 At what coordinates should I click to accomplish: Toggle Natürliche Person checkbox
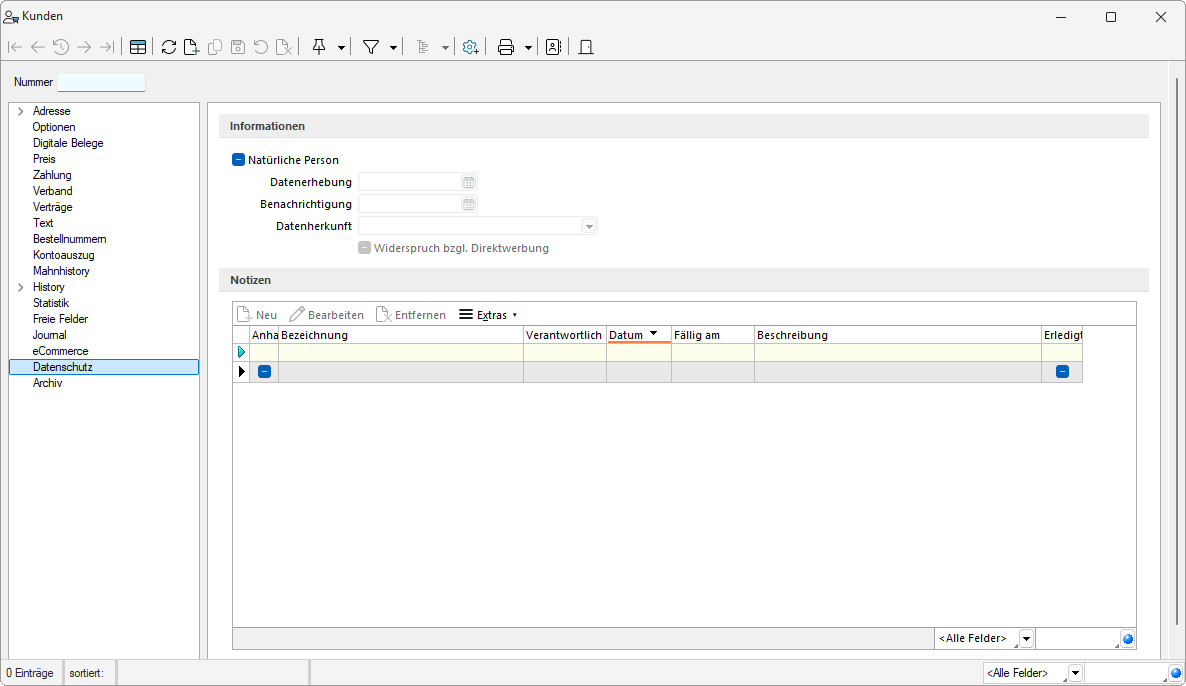pyautogui.click(x=238, y=160)
